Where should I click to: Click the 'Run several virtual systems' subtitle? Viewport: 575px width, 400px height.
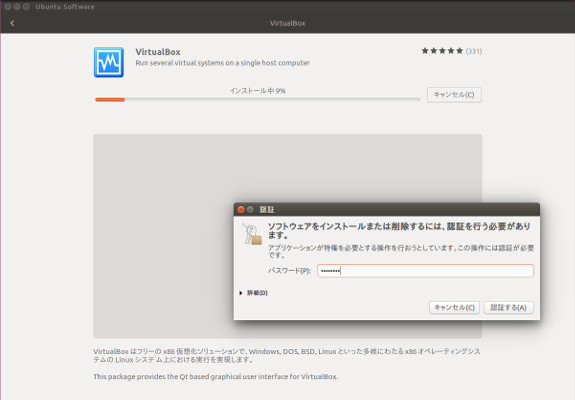click(223, 63)
